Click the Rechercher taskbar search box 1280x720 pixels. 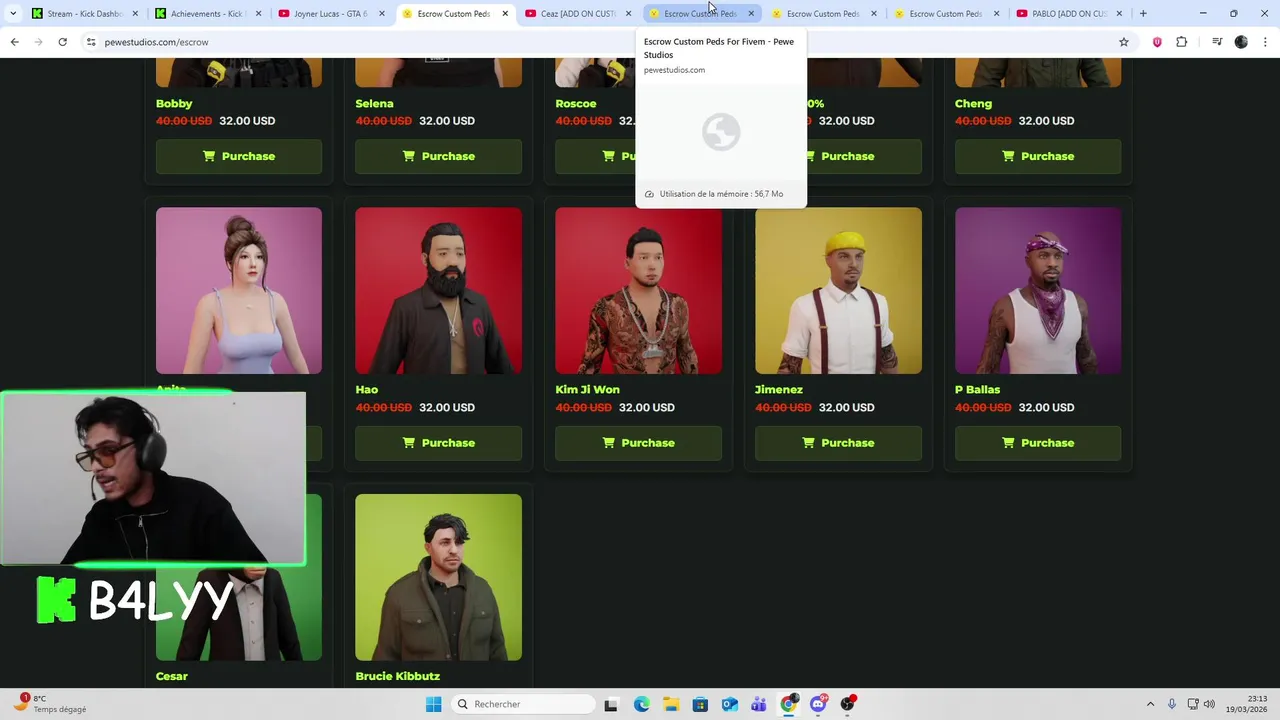click(x=521, y=704)
